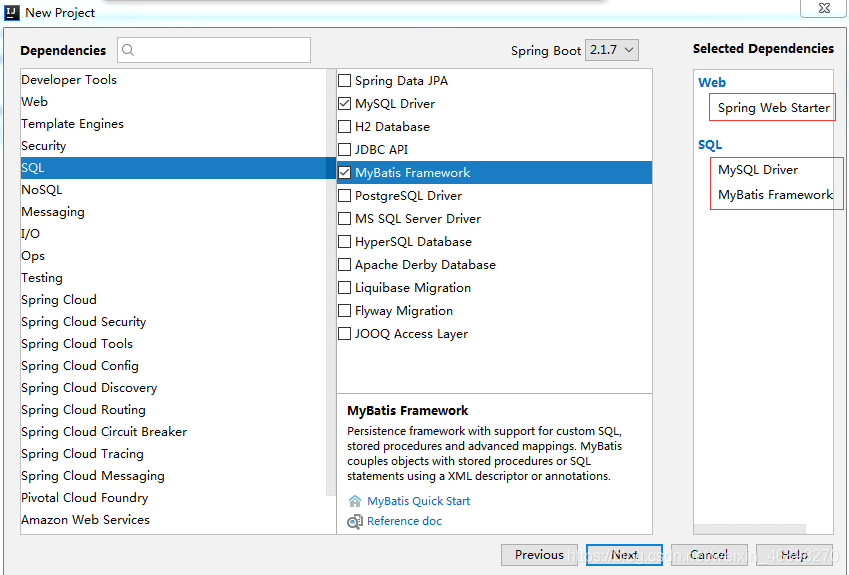The image size is (849, 575).
Task: Choose the Spring Cloud Security category
Action: (x=84, y=322)
